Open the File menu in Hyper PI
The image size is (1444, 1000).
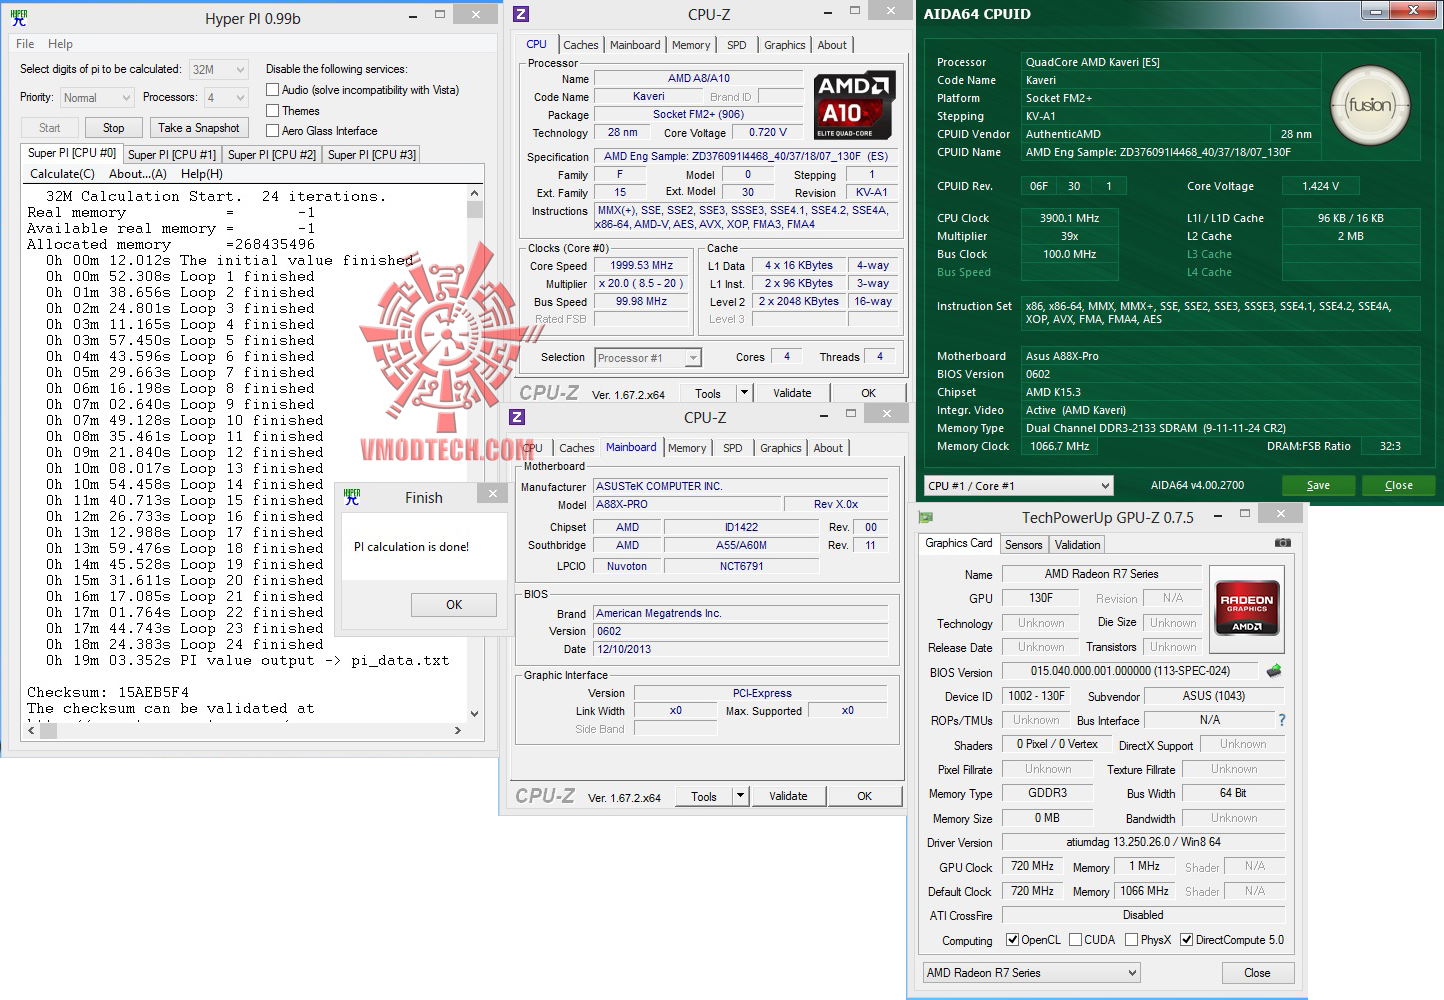[x=25, y=44]
